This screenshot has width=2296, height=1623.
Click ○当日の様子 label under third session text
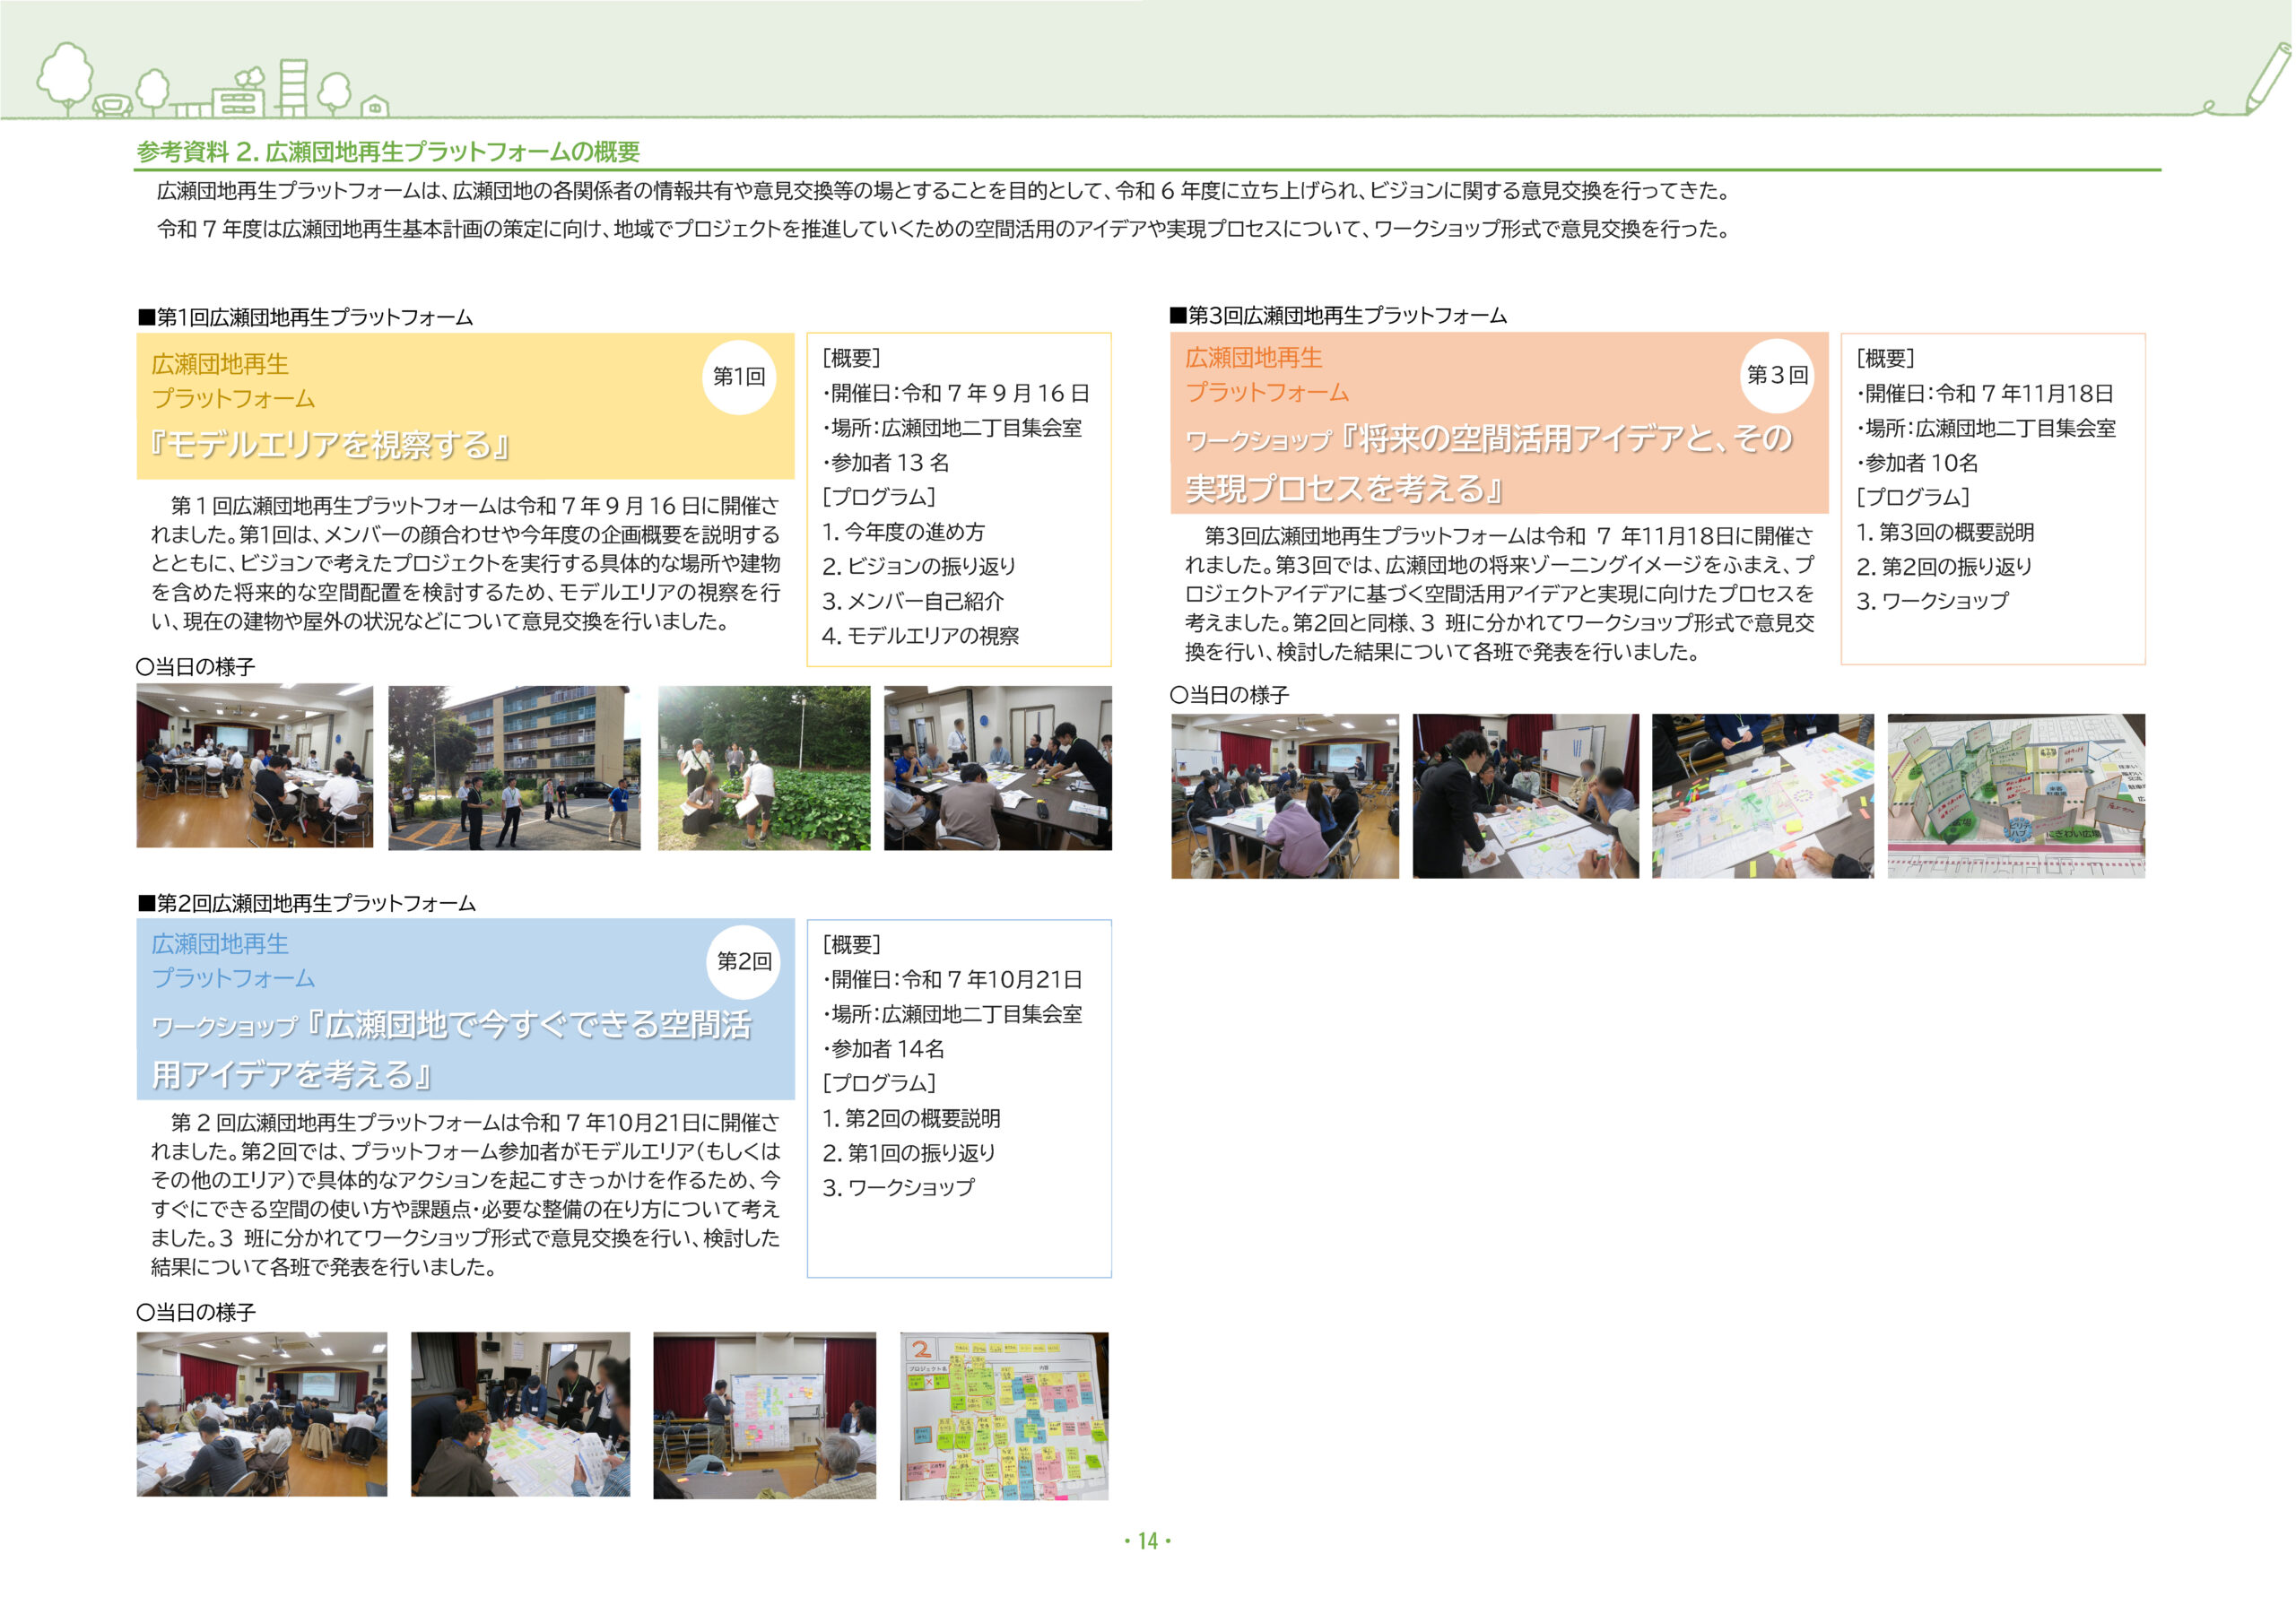pyautogui.click(x=1230, y=695)
